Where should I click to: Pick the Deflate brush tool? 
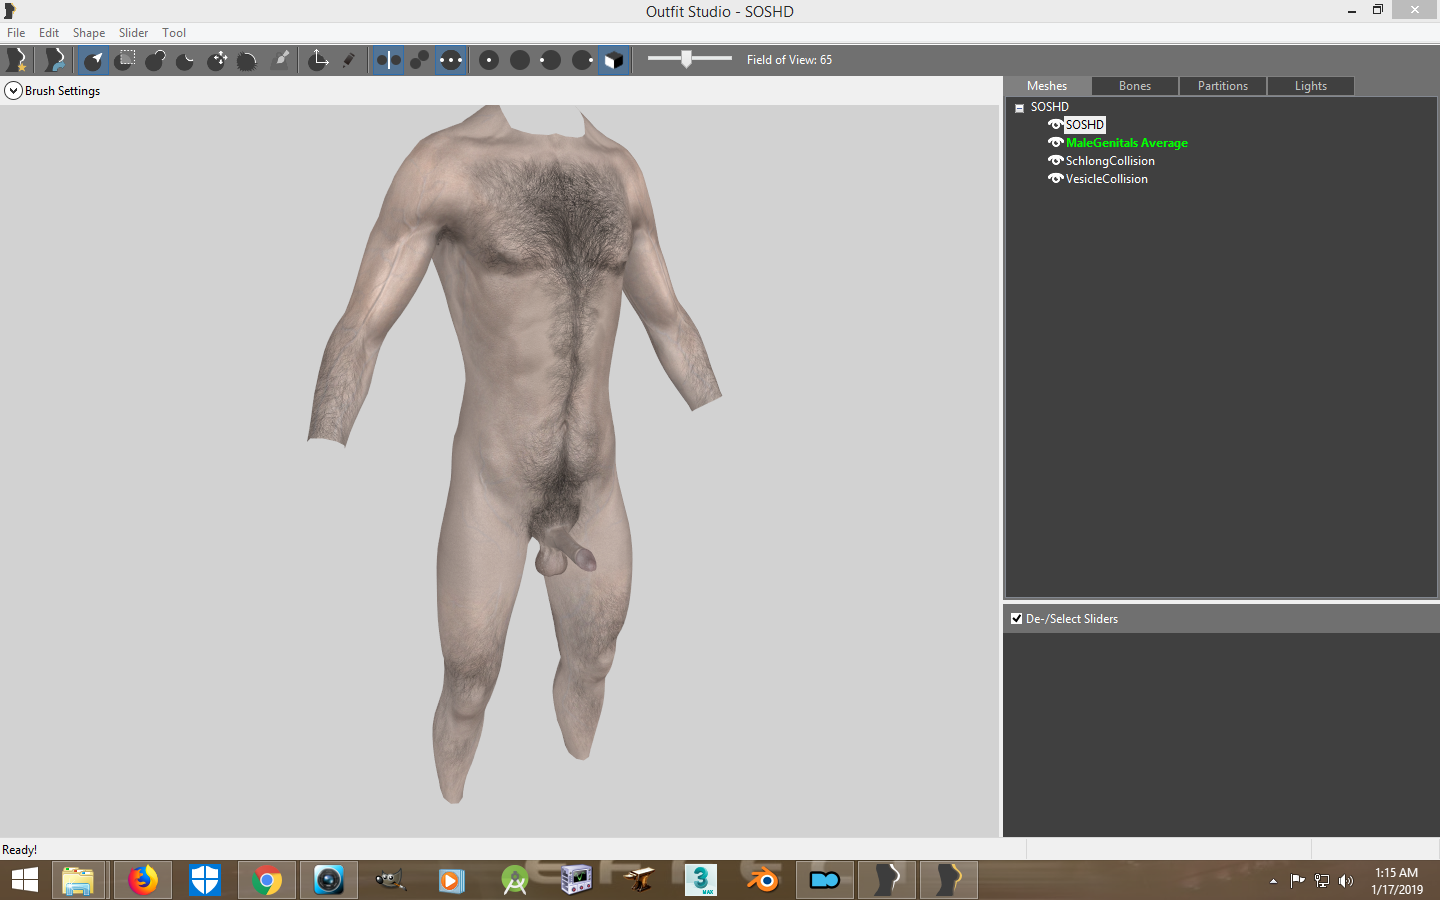click(x=186, y=60)
